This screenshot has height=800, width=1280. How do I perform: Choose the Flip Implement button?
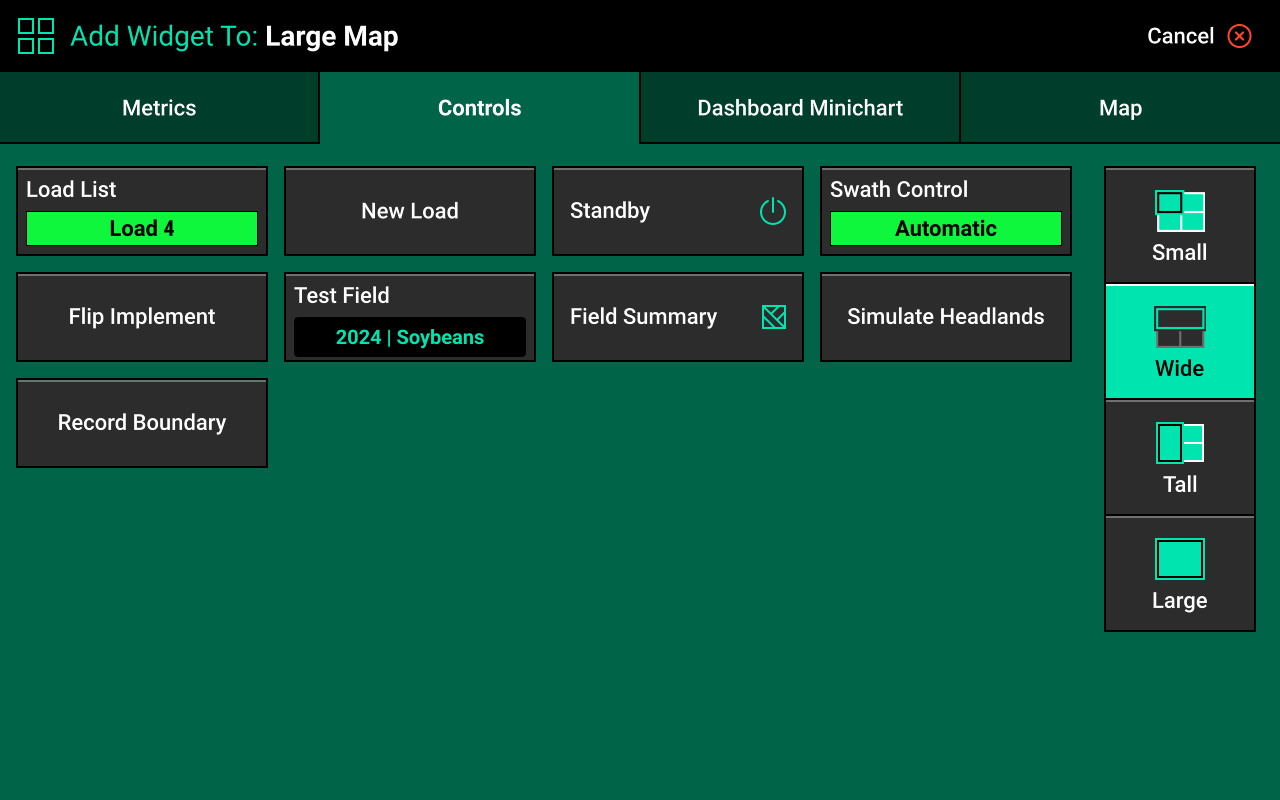tap(141, 317)
